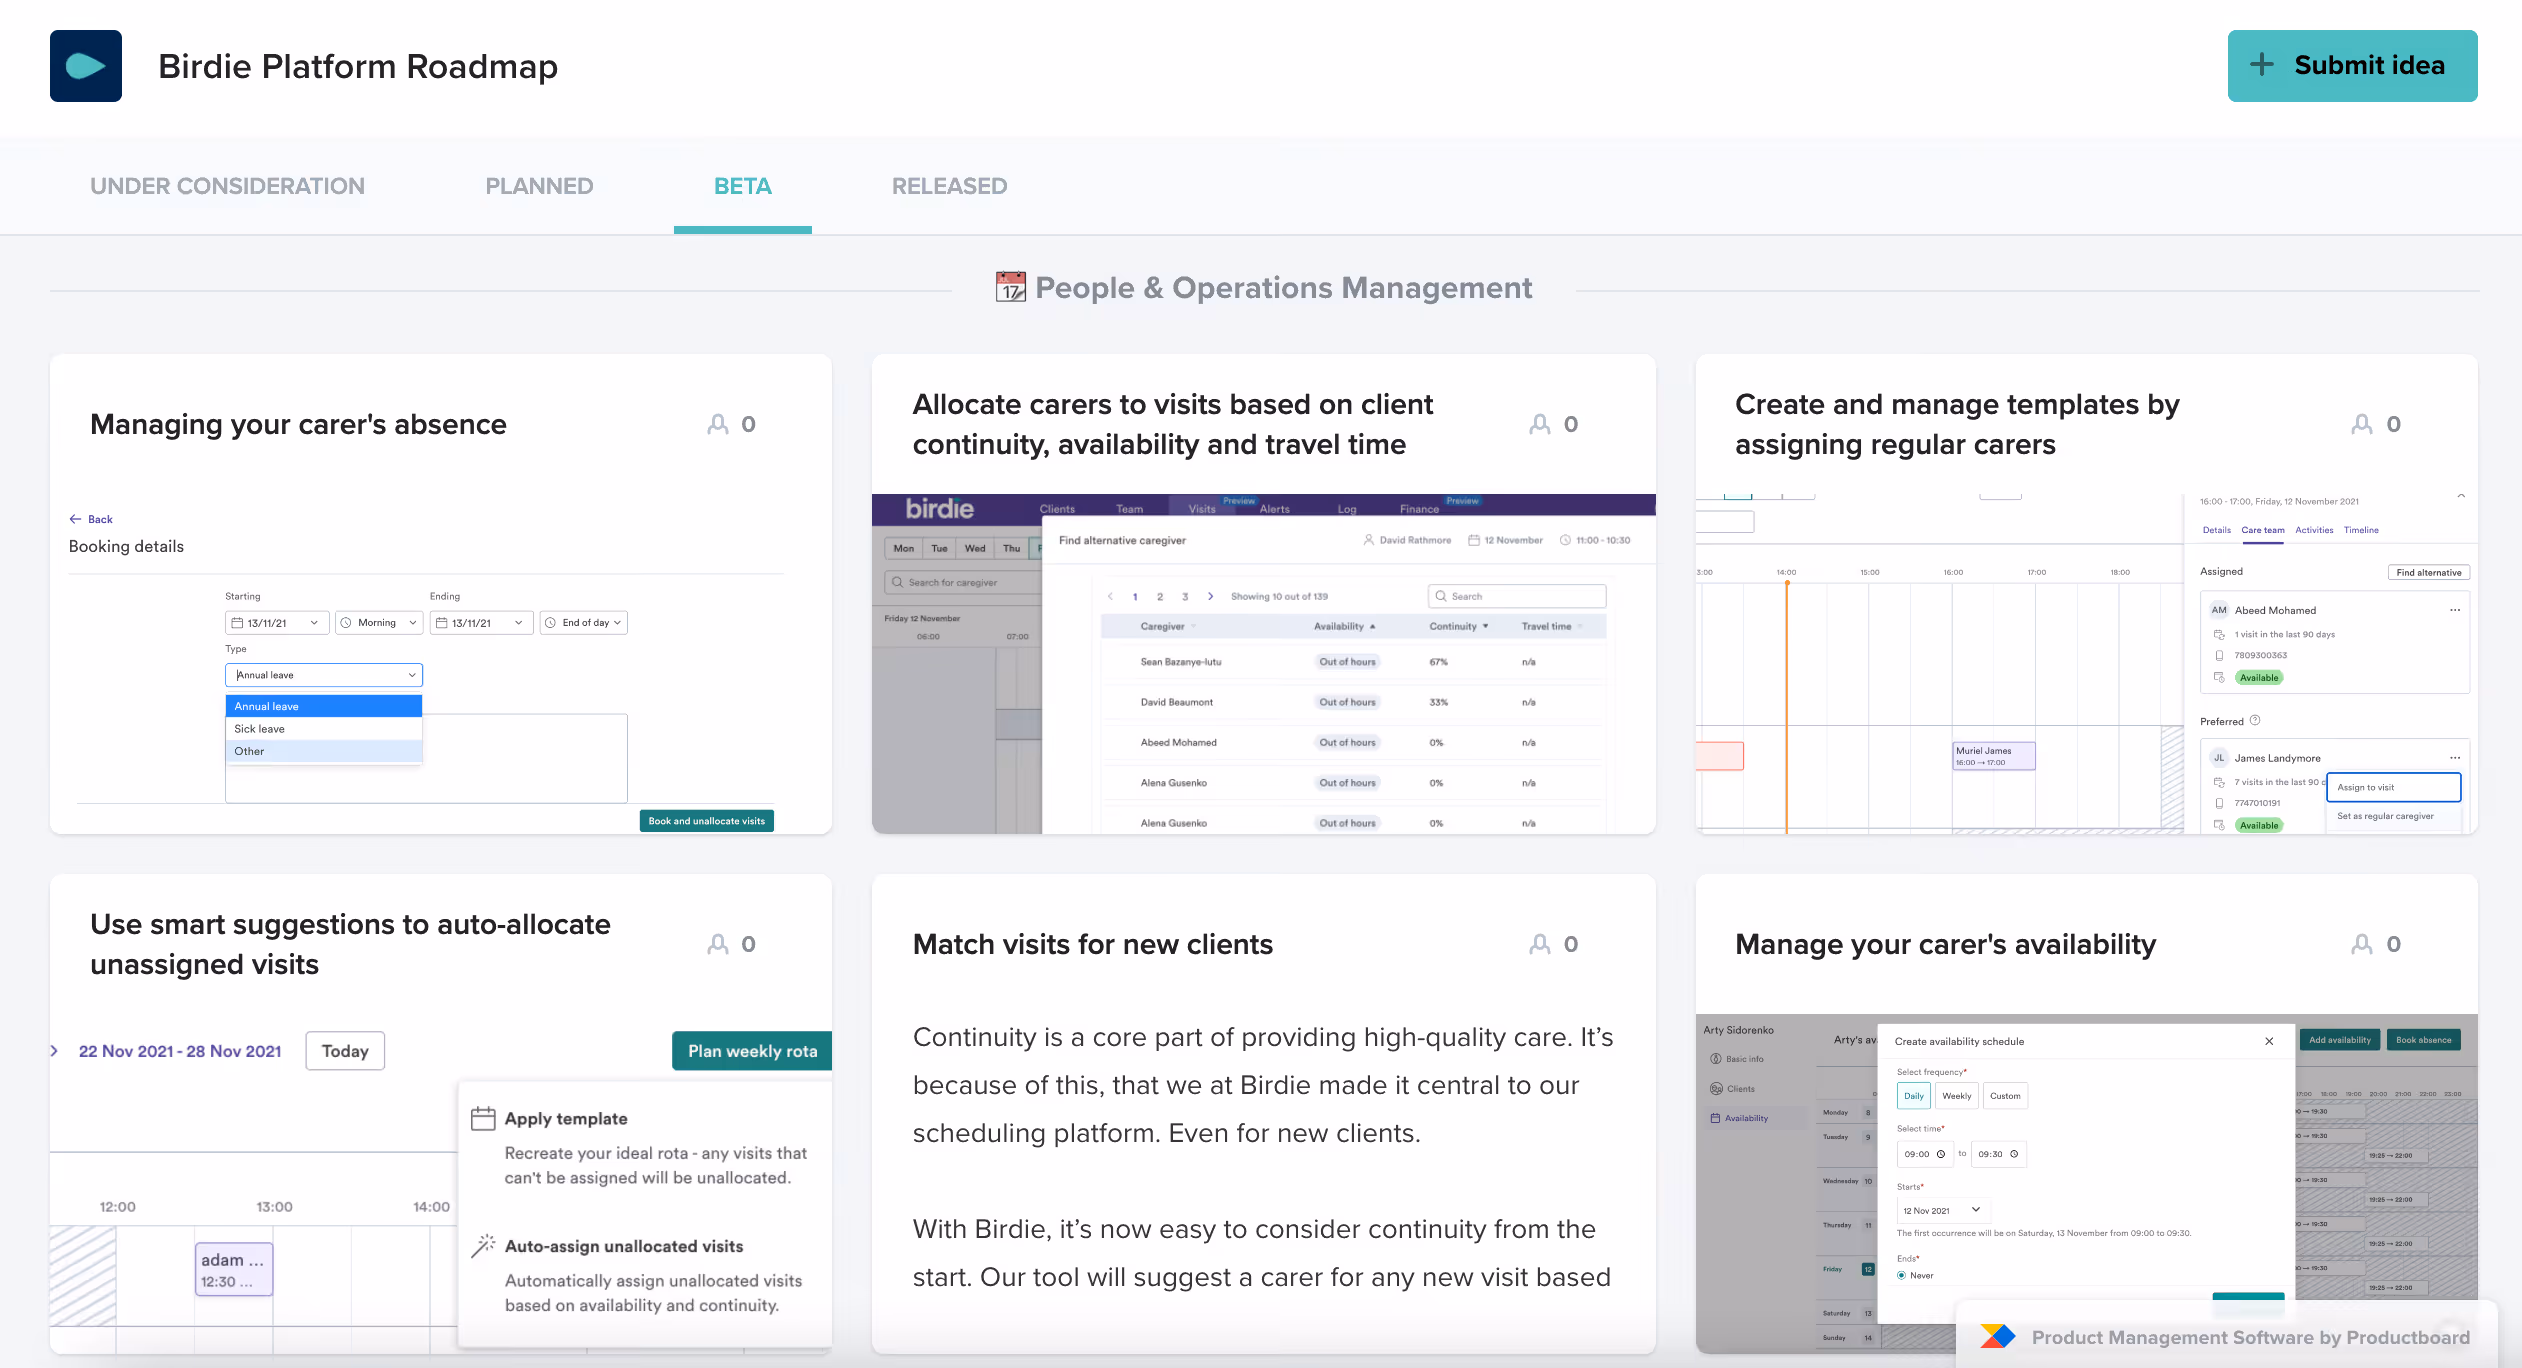Click the Birdie logo icon
This screenshot has width=2522, height=1368.
tap(86, 66)
